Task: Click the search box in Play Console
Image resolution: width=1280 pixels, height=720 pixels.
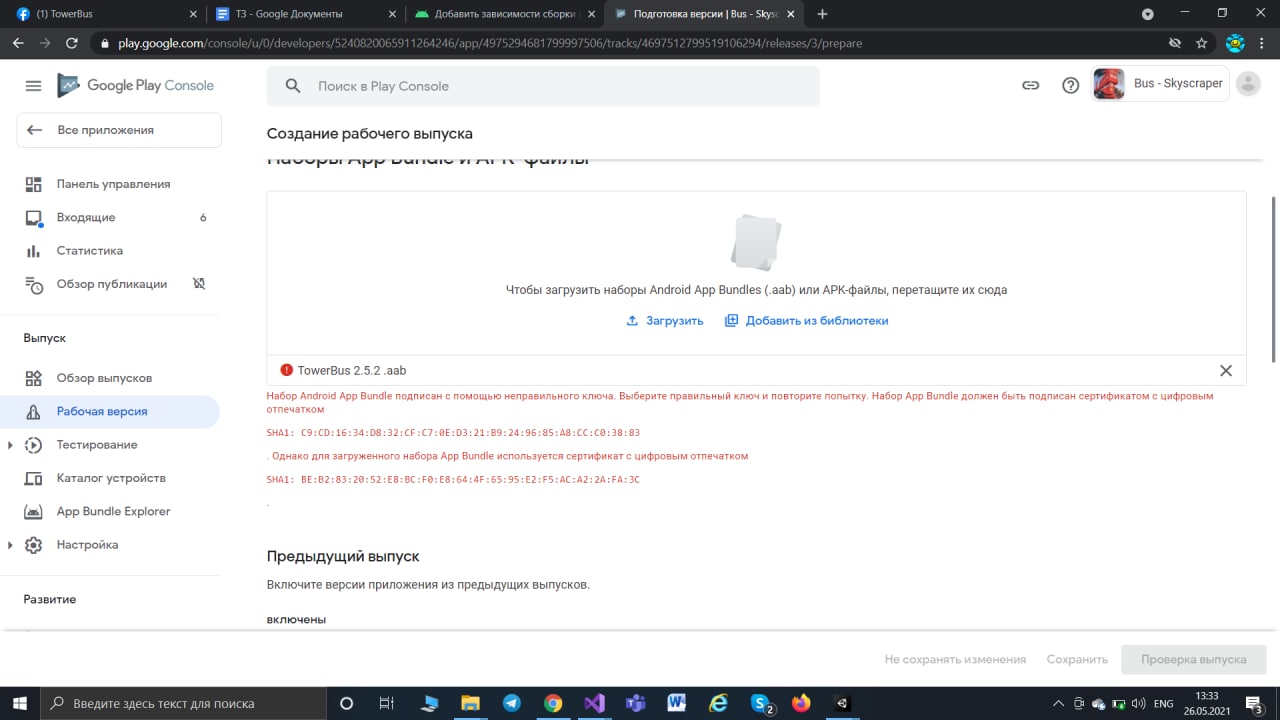Action: [543, 86]
